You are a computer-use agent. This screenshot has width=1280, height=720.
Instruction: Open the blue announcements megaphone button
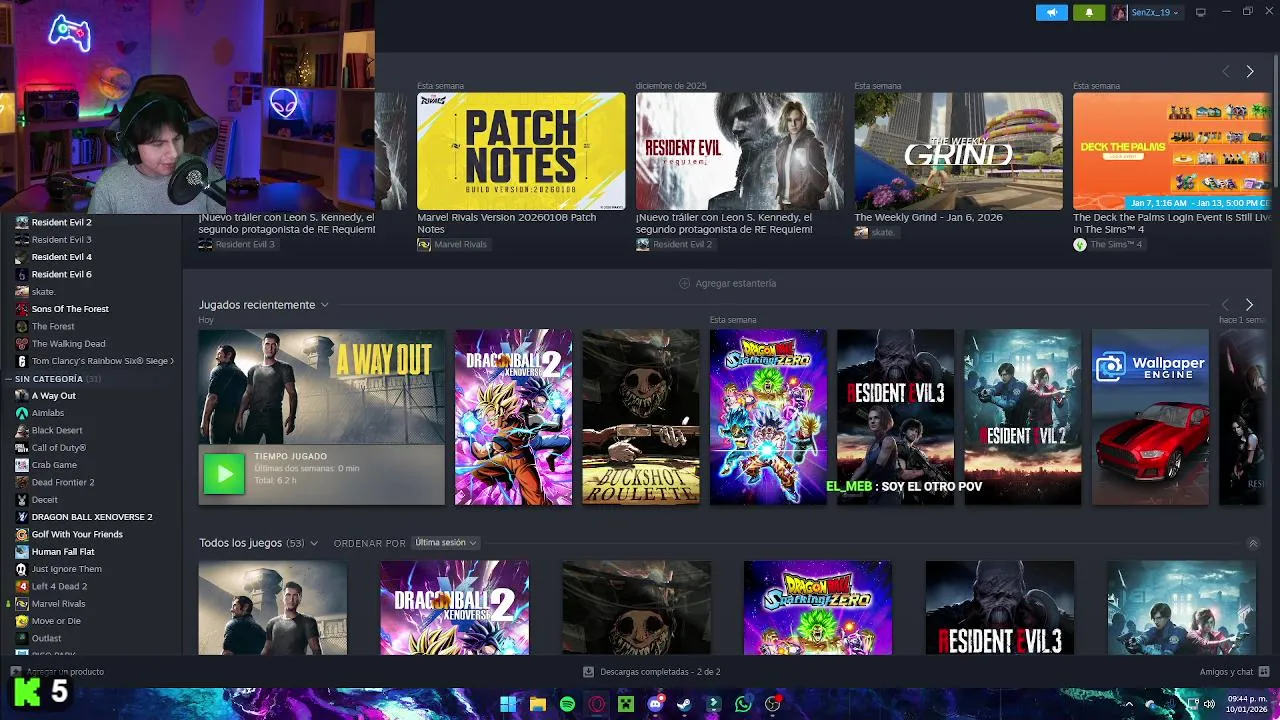(1051, 12)
